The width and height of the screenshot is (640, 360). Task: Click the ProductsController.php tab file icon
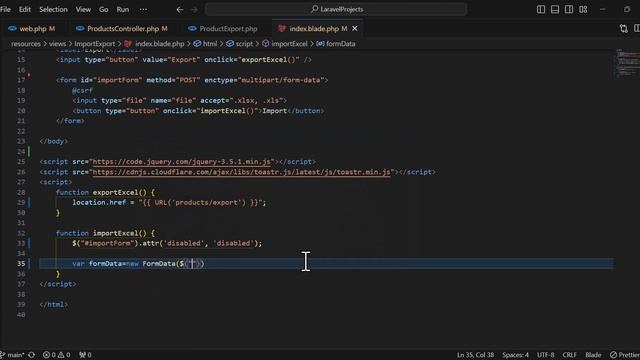pyautogui.click(x=80, y=29)
